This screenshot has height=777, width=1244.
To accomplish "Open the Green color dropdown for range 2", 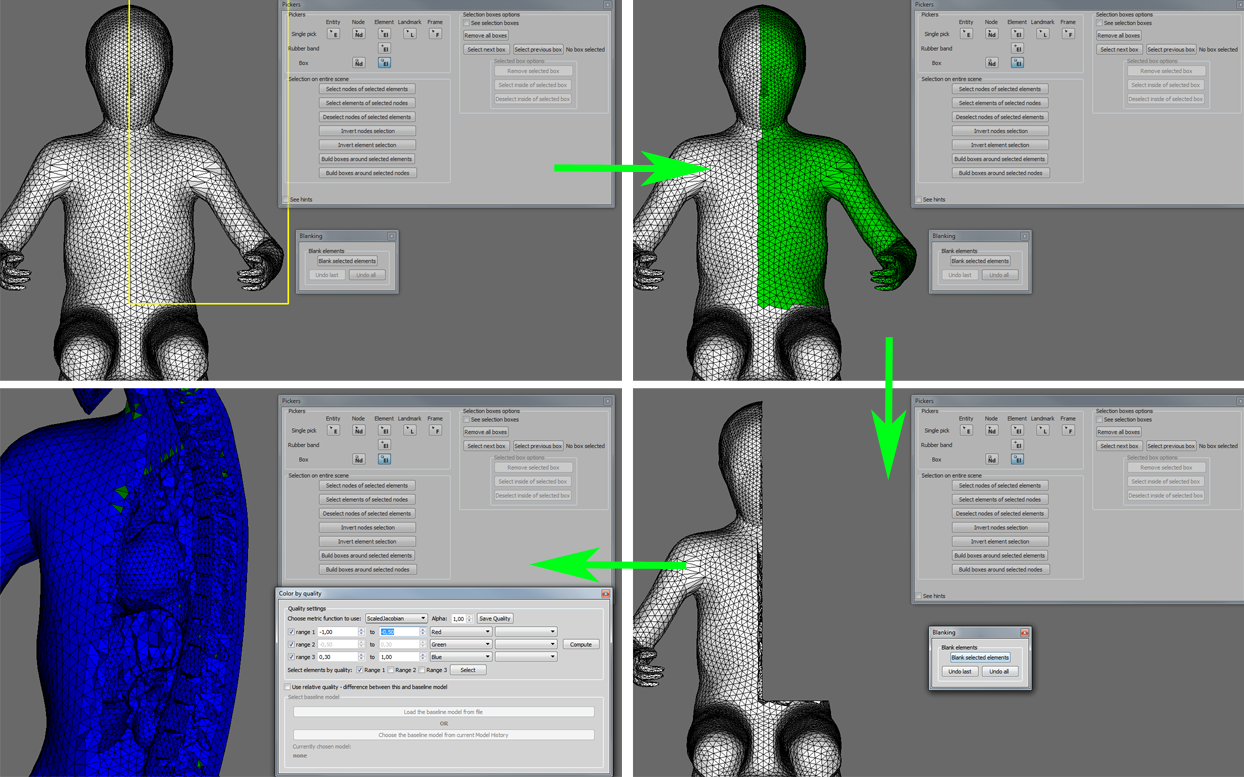I will [460, 645].
